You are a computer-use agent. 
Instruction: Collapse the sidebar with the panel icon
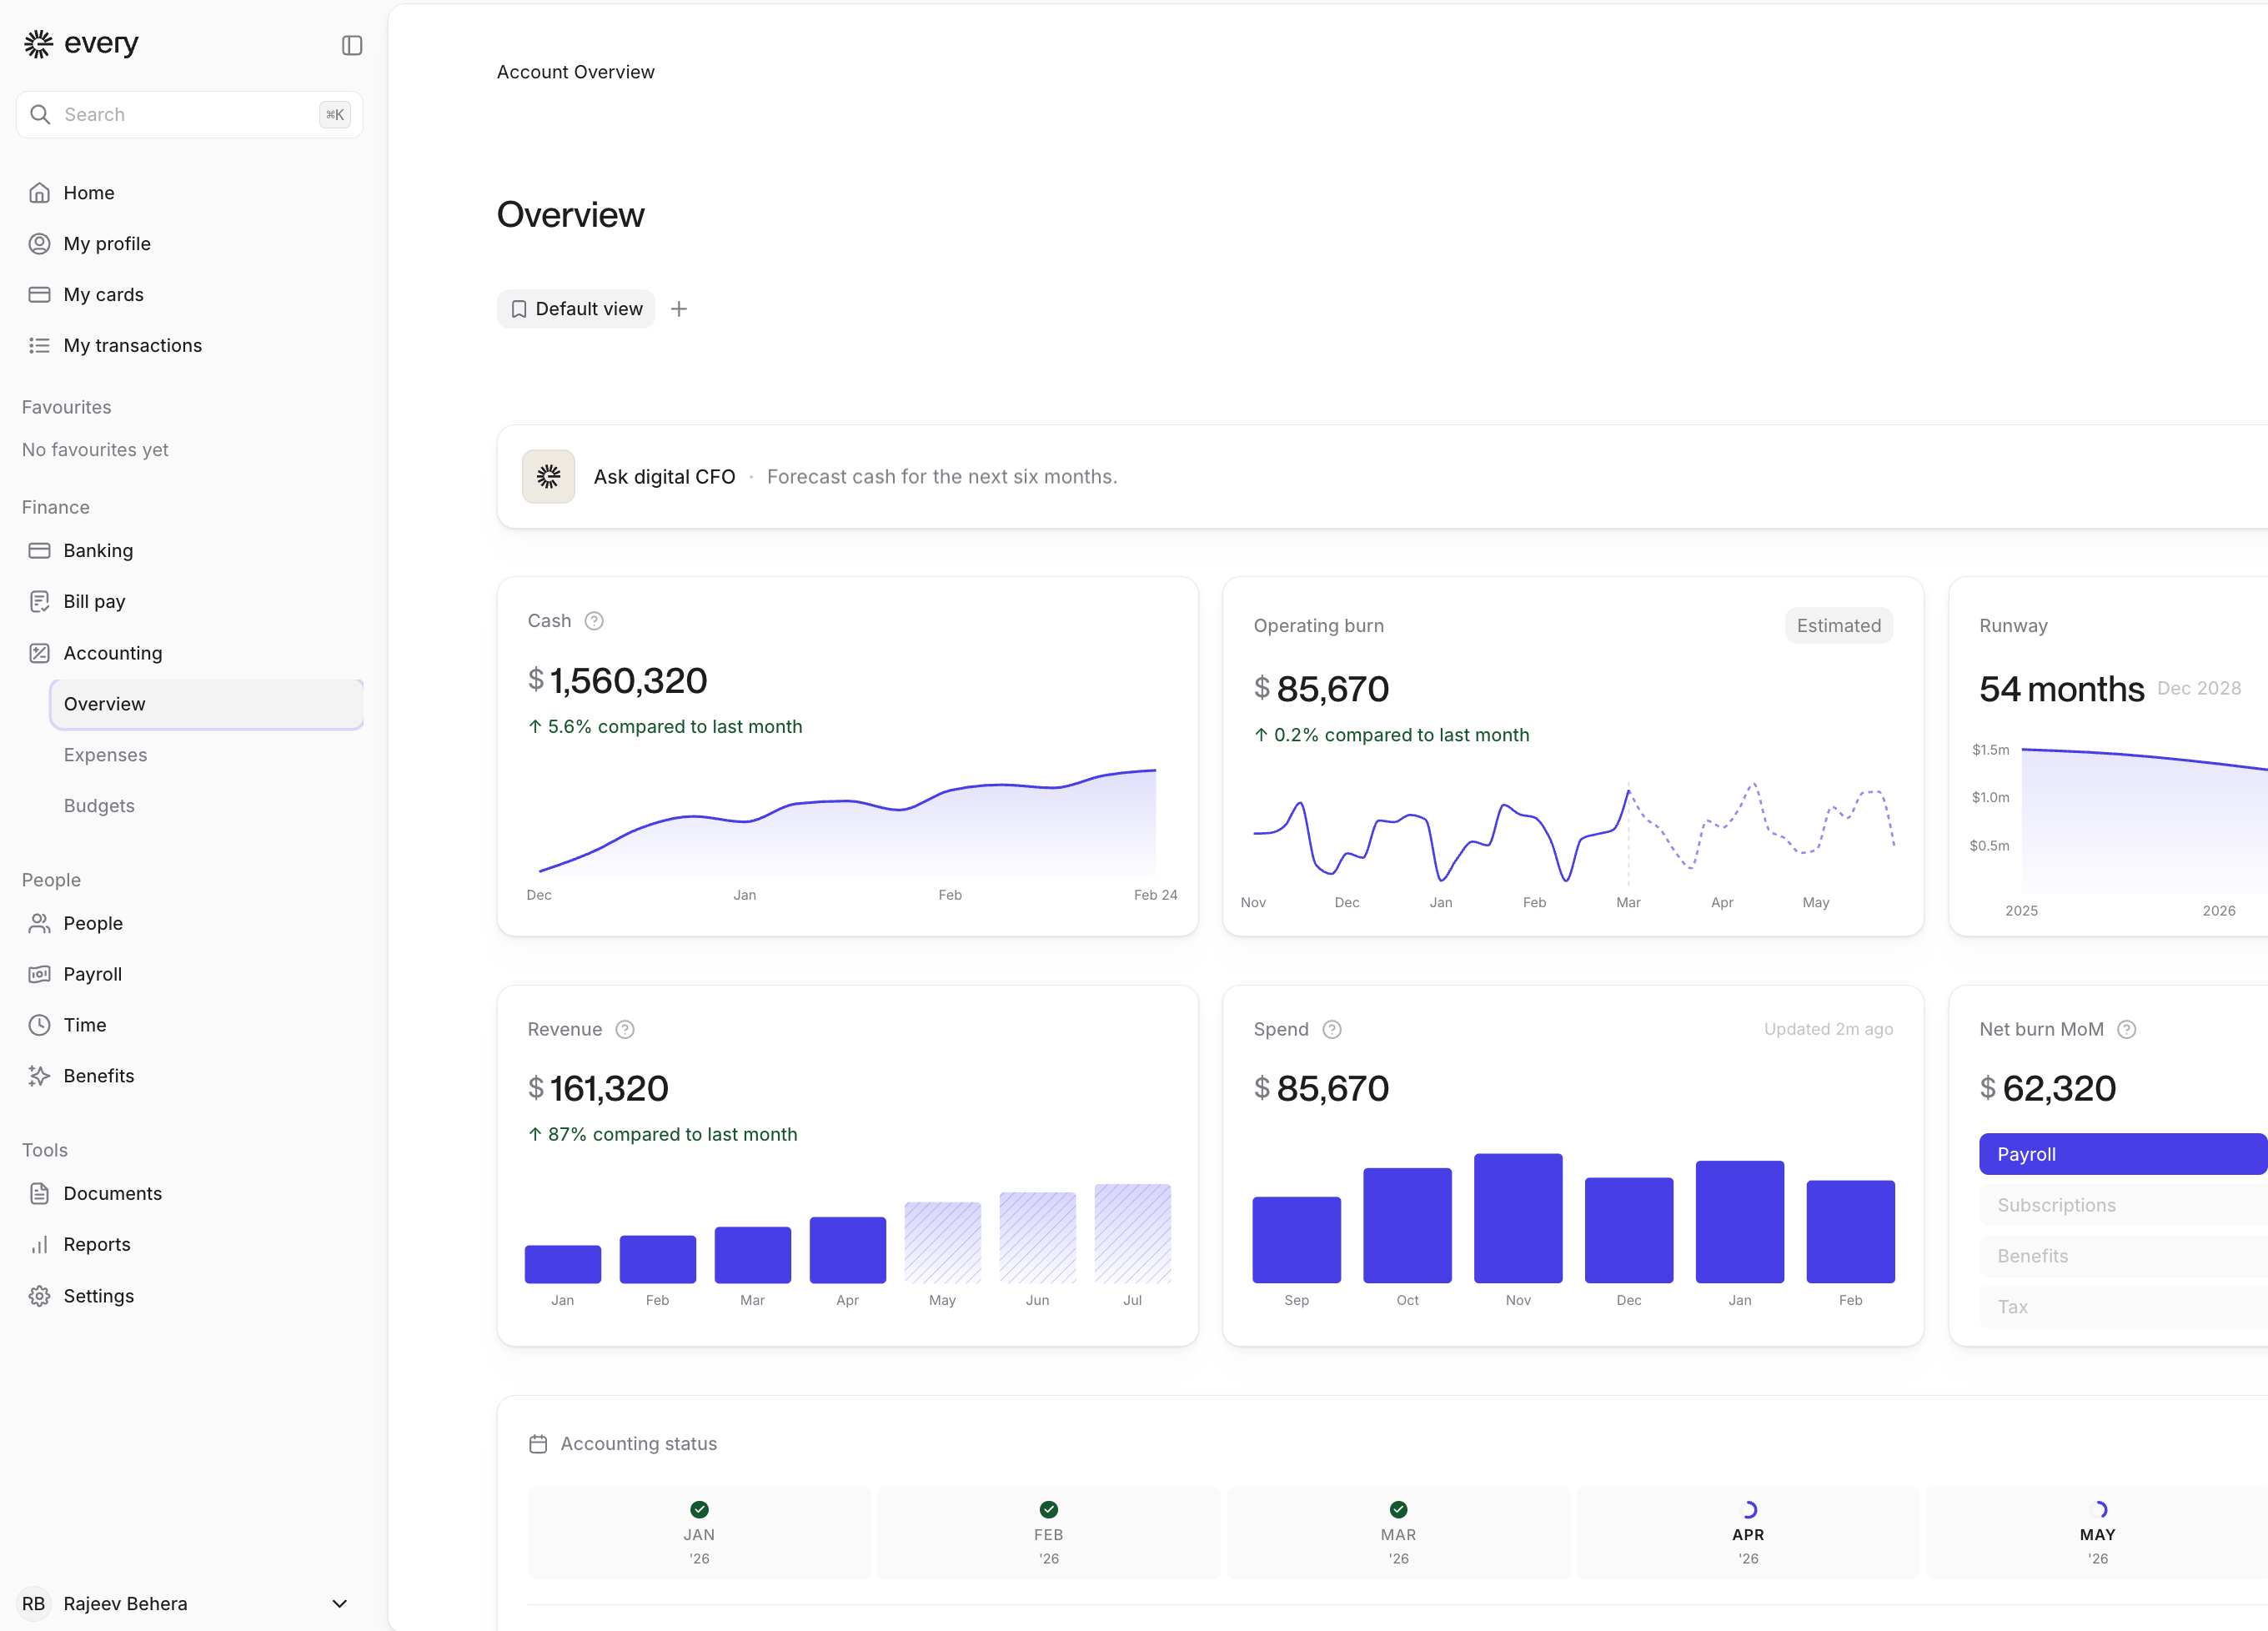351,45
